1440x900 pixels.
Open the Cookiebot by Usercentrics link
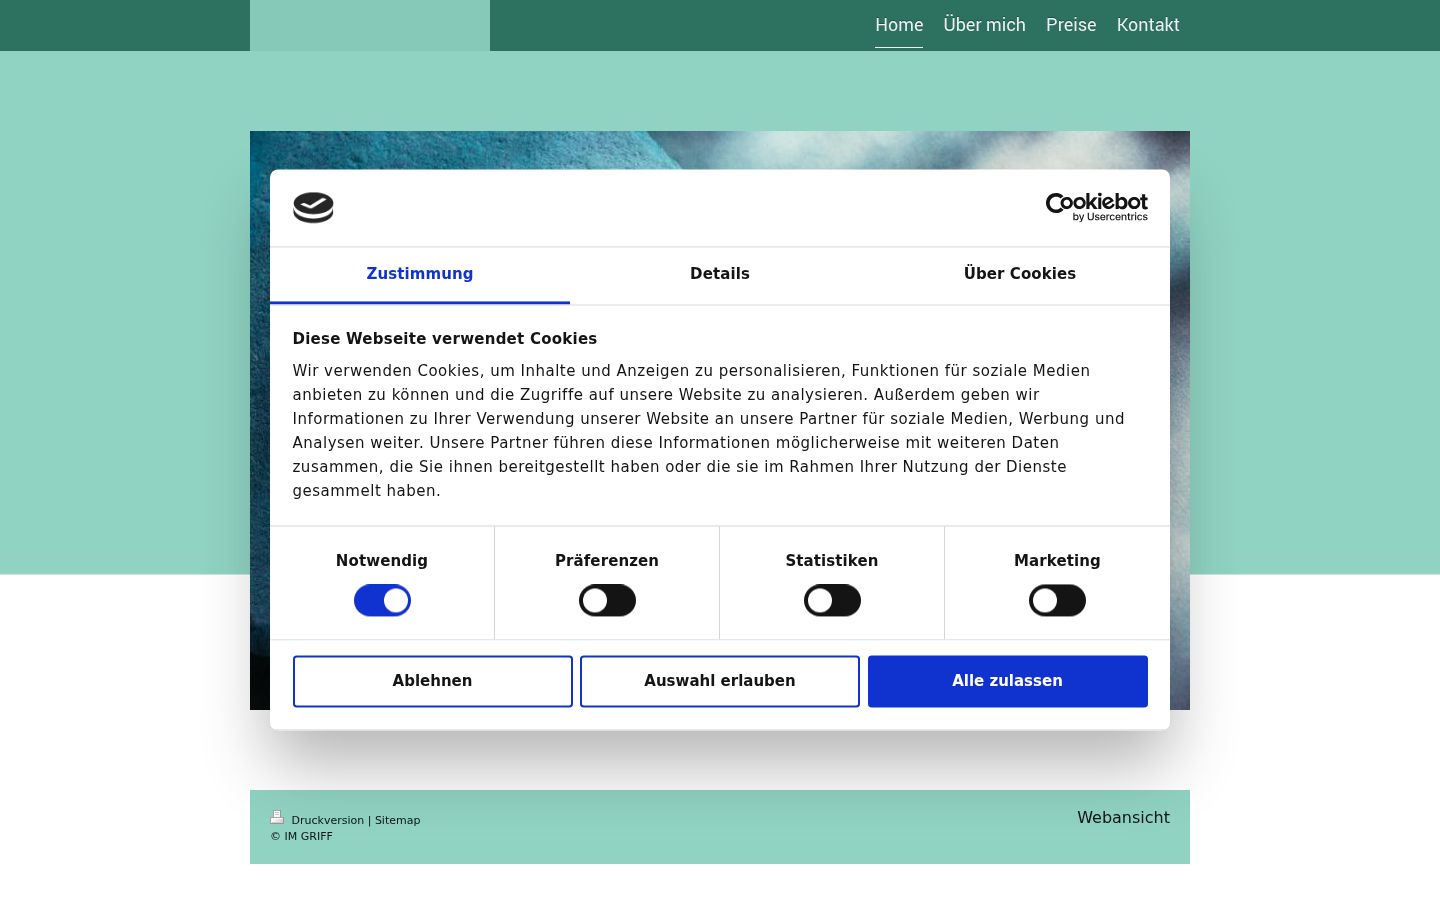(1096, 207)
